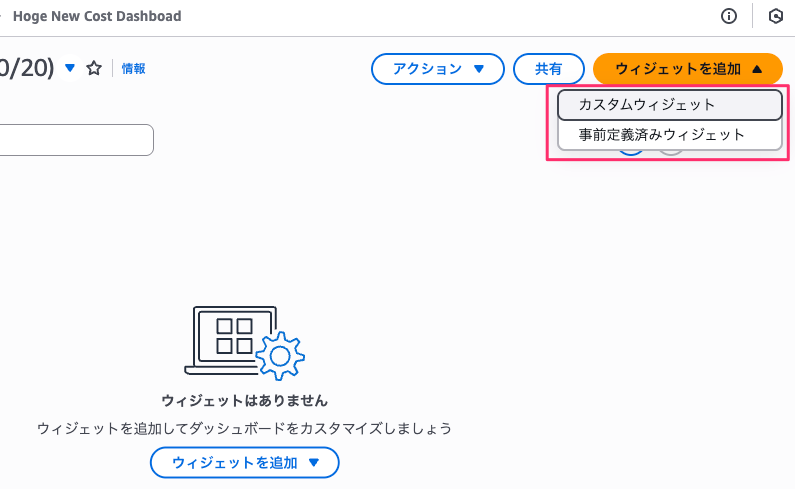Click the ダッシュボードをカスタマイズしましょう description text
This screenshot has height=489, width=795.
[x=320, y=429]
